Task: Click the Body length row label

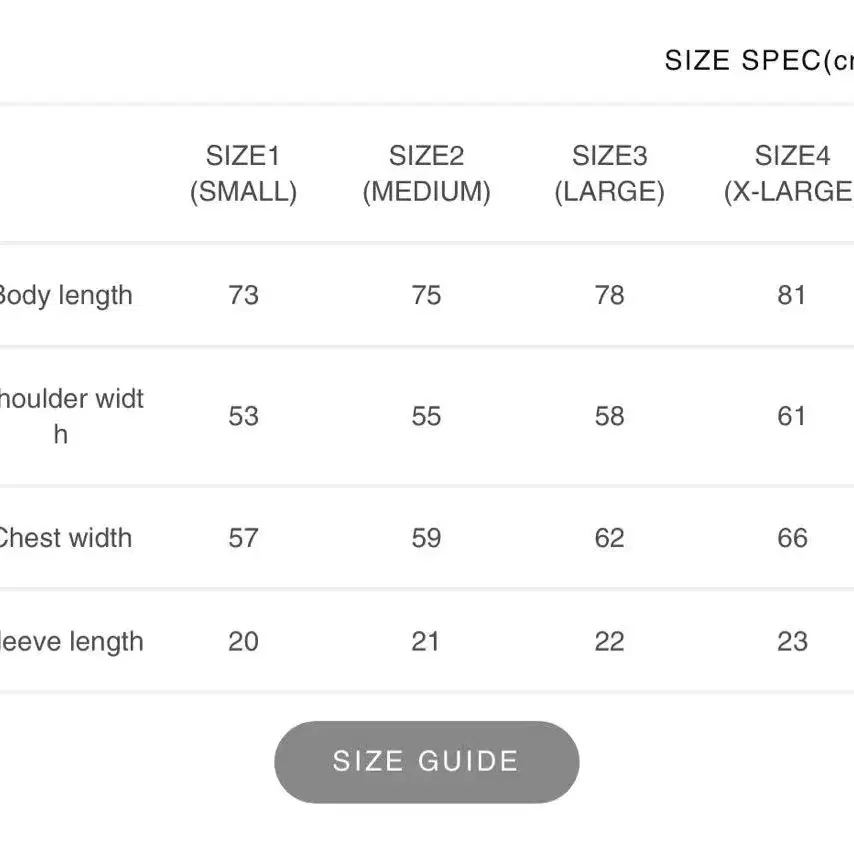Action: (x=65, y=296)
